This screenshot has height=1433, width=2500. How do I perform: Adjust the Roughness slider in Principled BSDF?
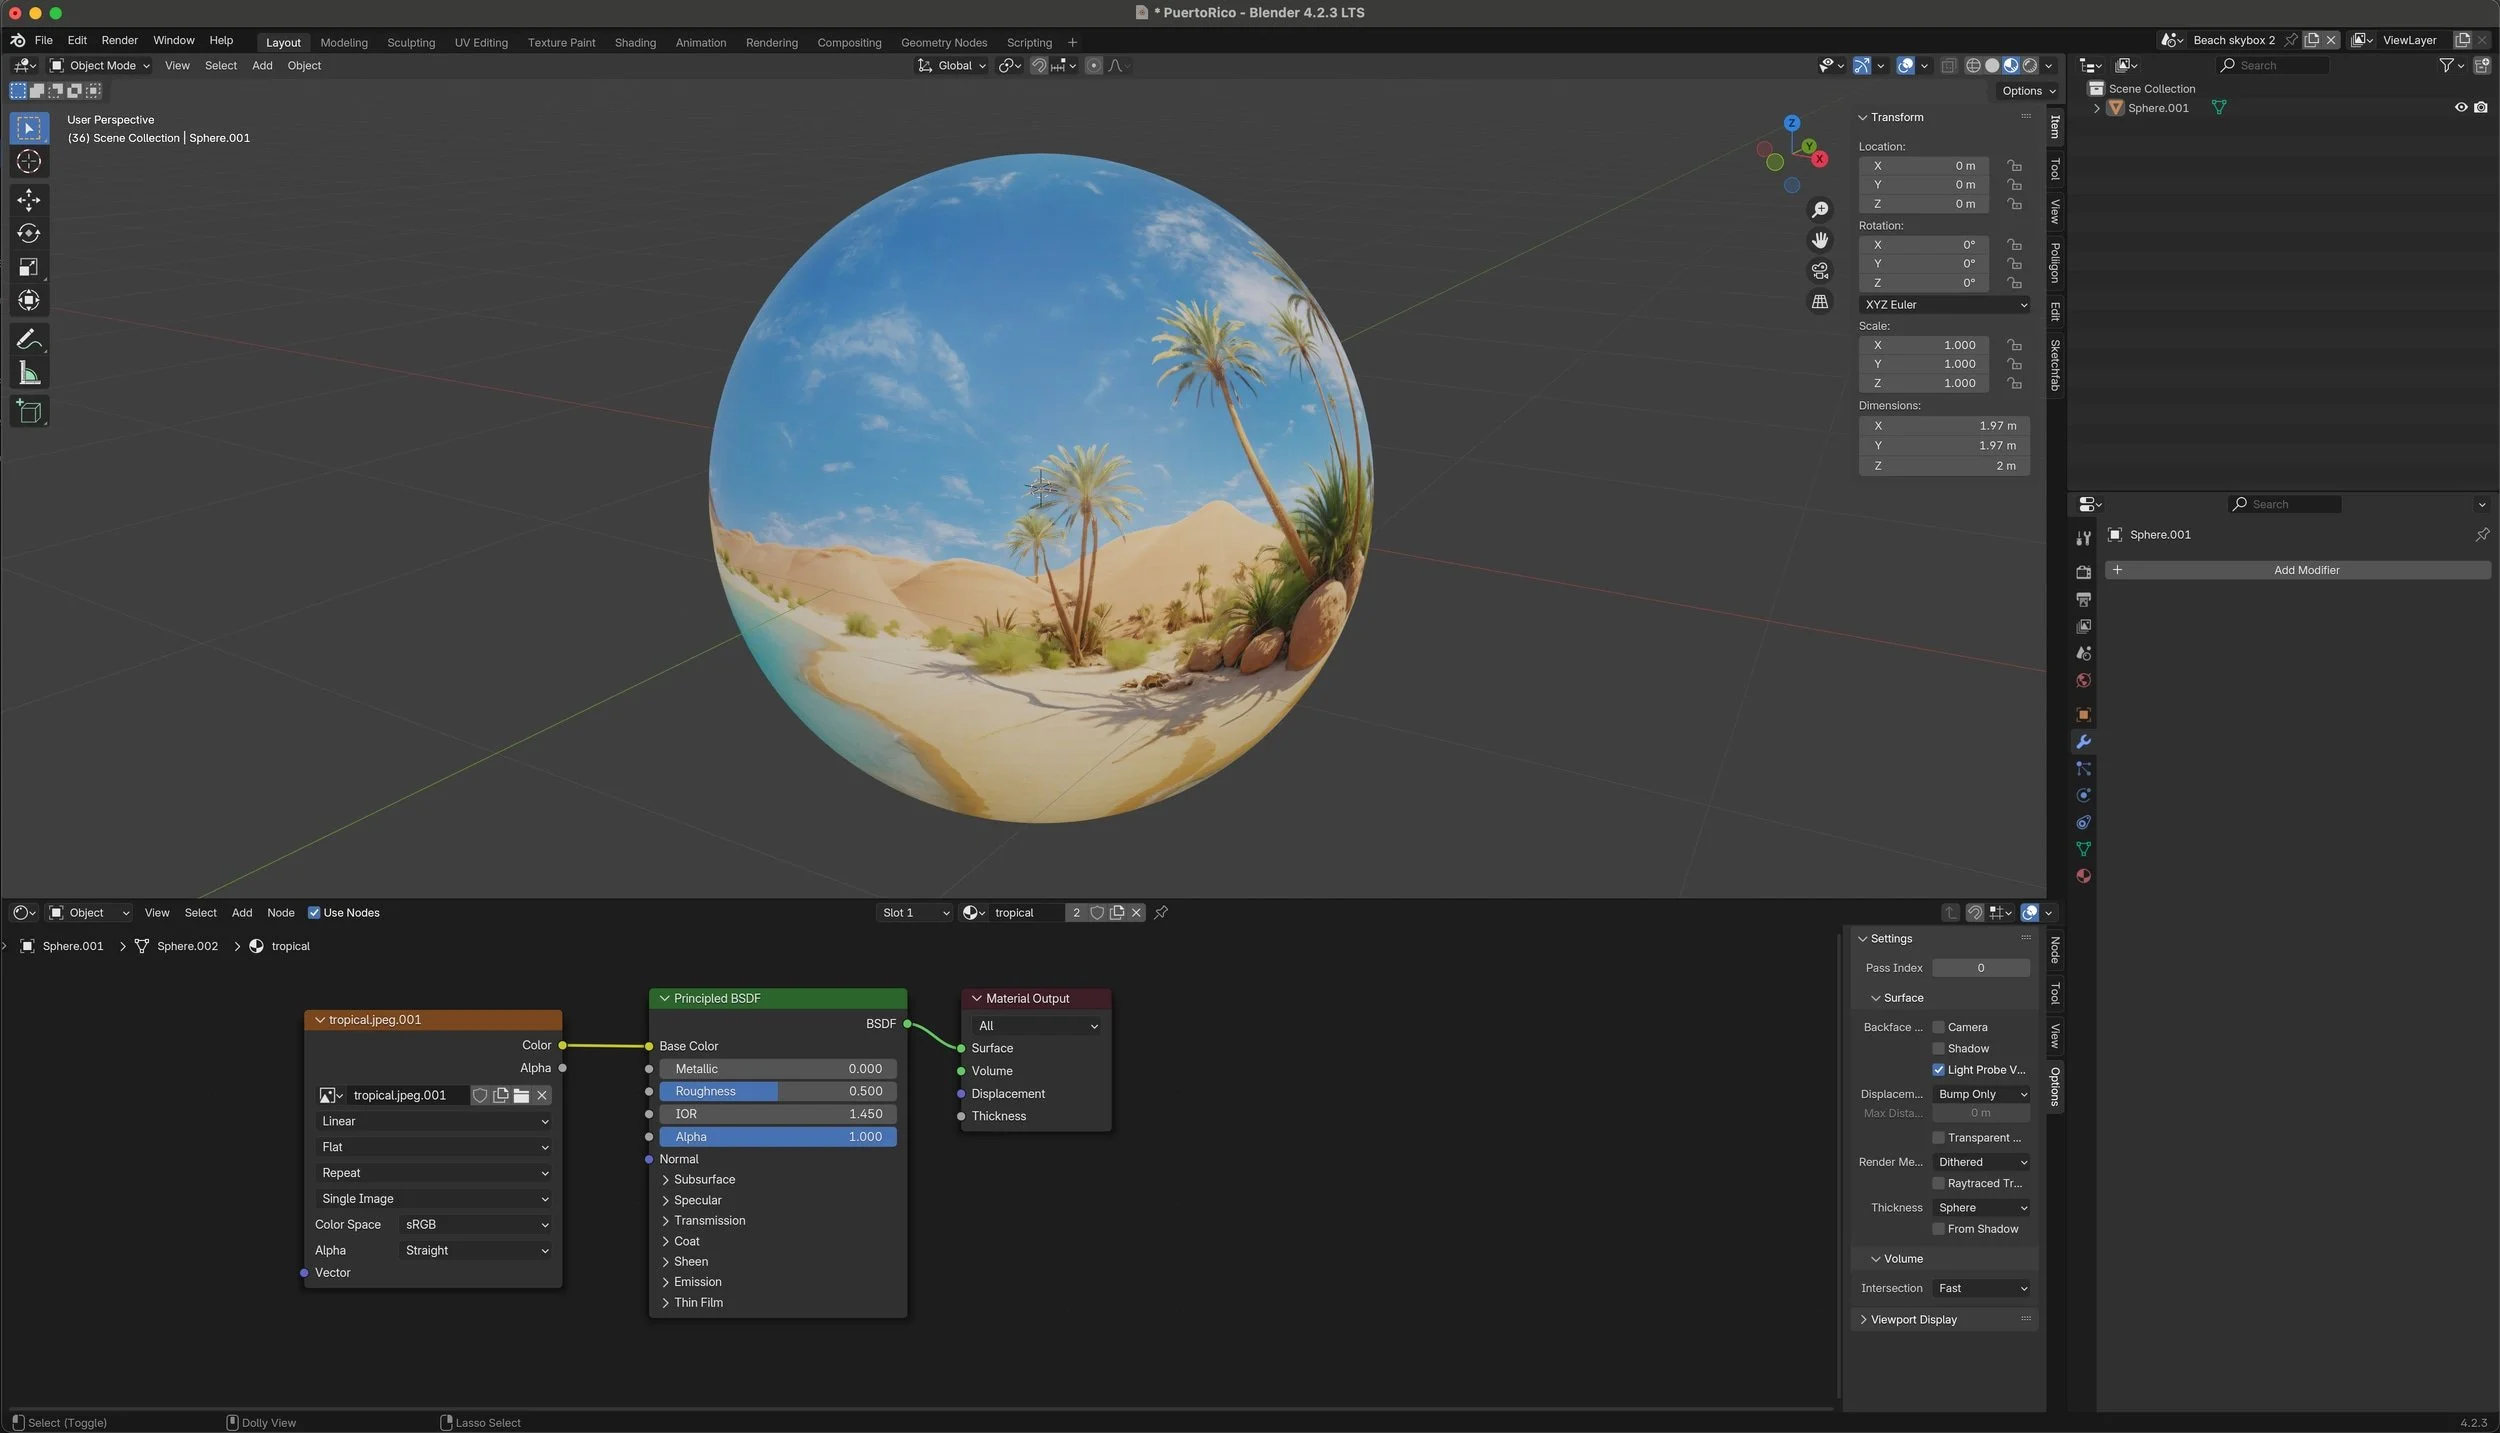777,1091
